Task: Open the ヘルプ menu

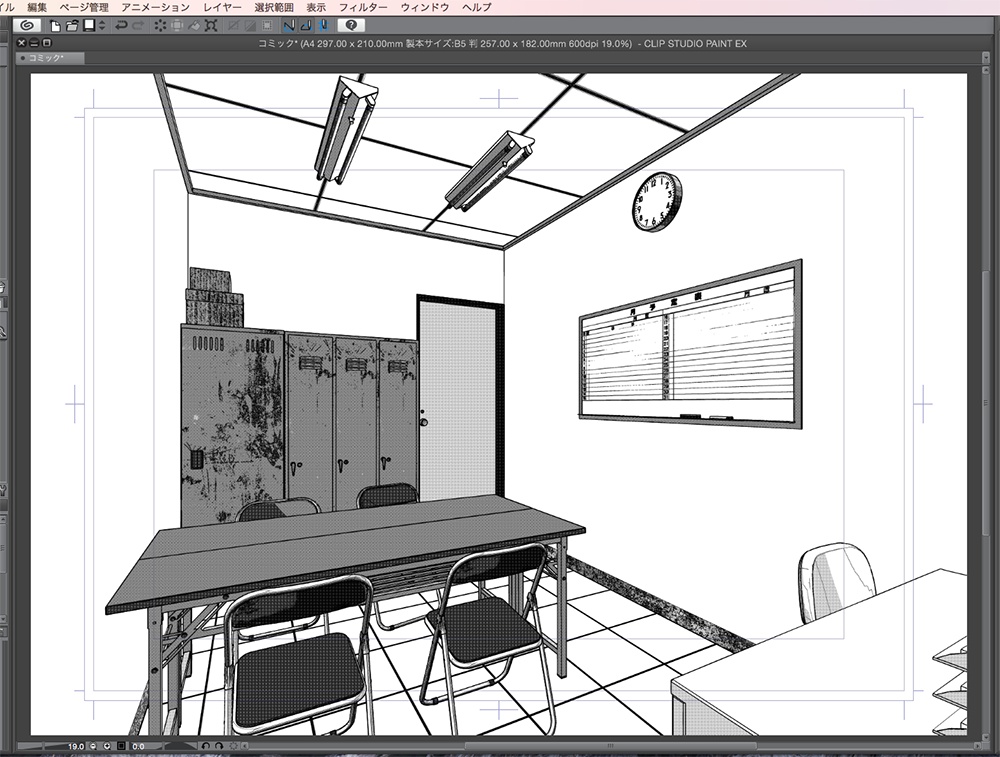Action: pyautogui.click(x=476, y=7)
